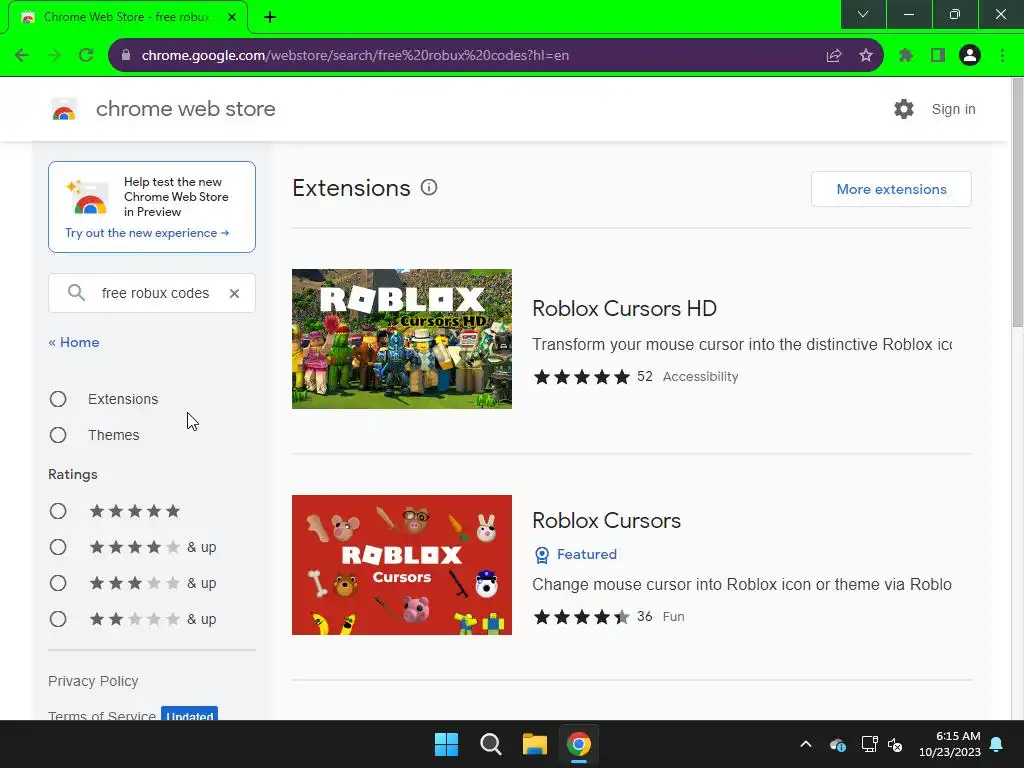Filter by four stars & up
Viewport: 1024px width, 768px height.
coord(58,547)
